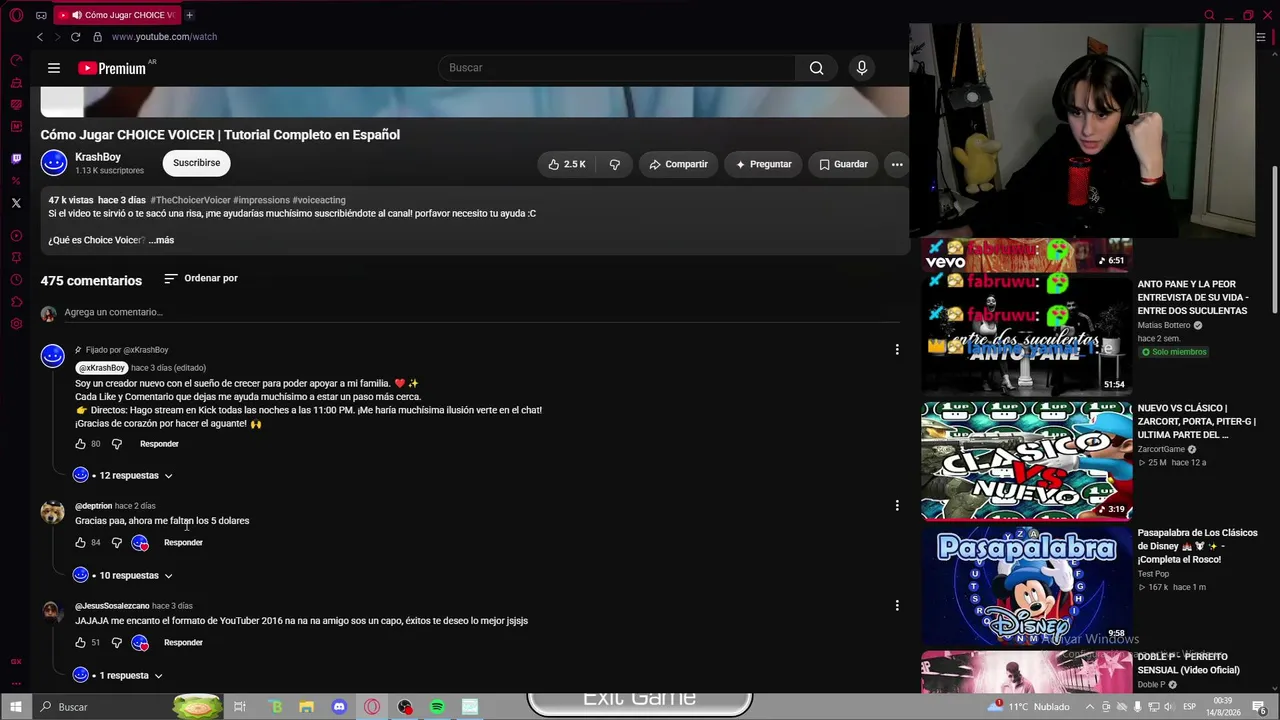Dislike the pinned xKrashBoy comment
Screen dimensions: 1280x720
(117, 444)
